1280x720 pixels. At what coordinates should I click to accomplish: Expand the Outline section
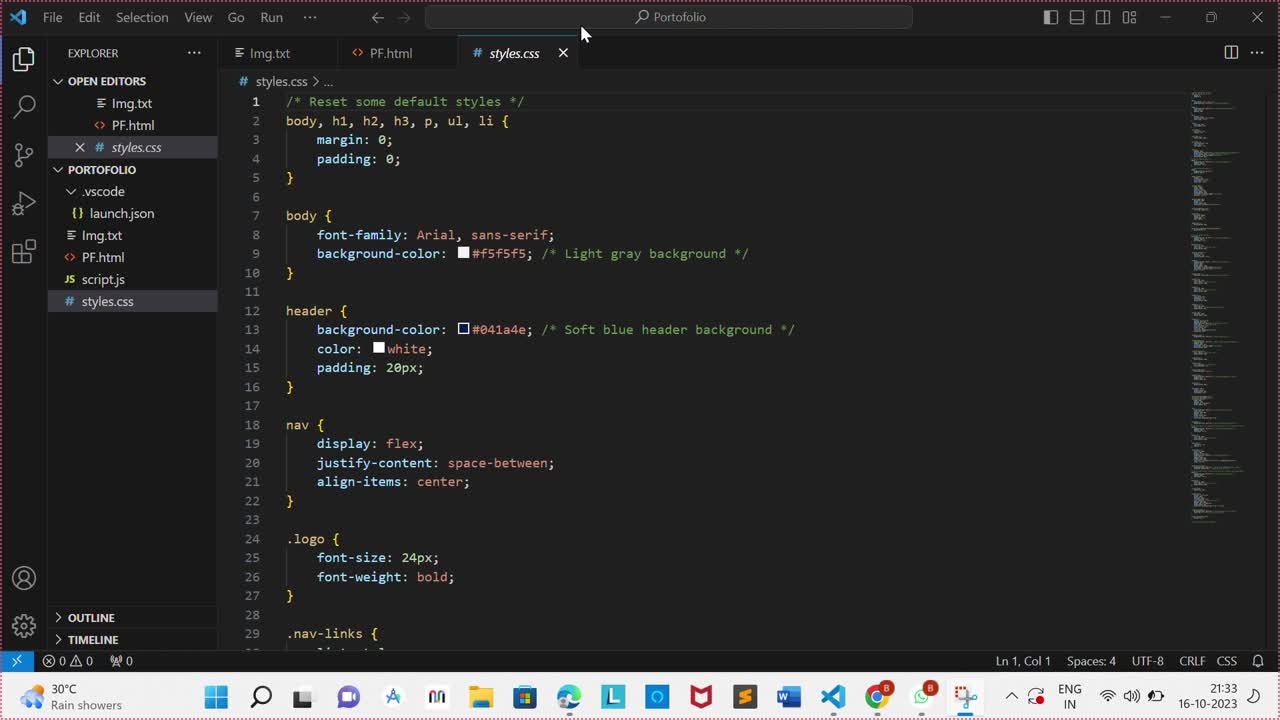91,618
